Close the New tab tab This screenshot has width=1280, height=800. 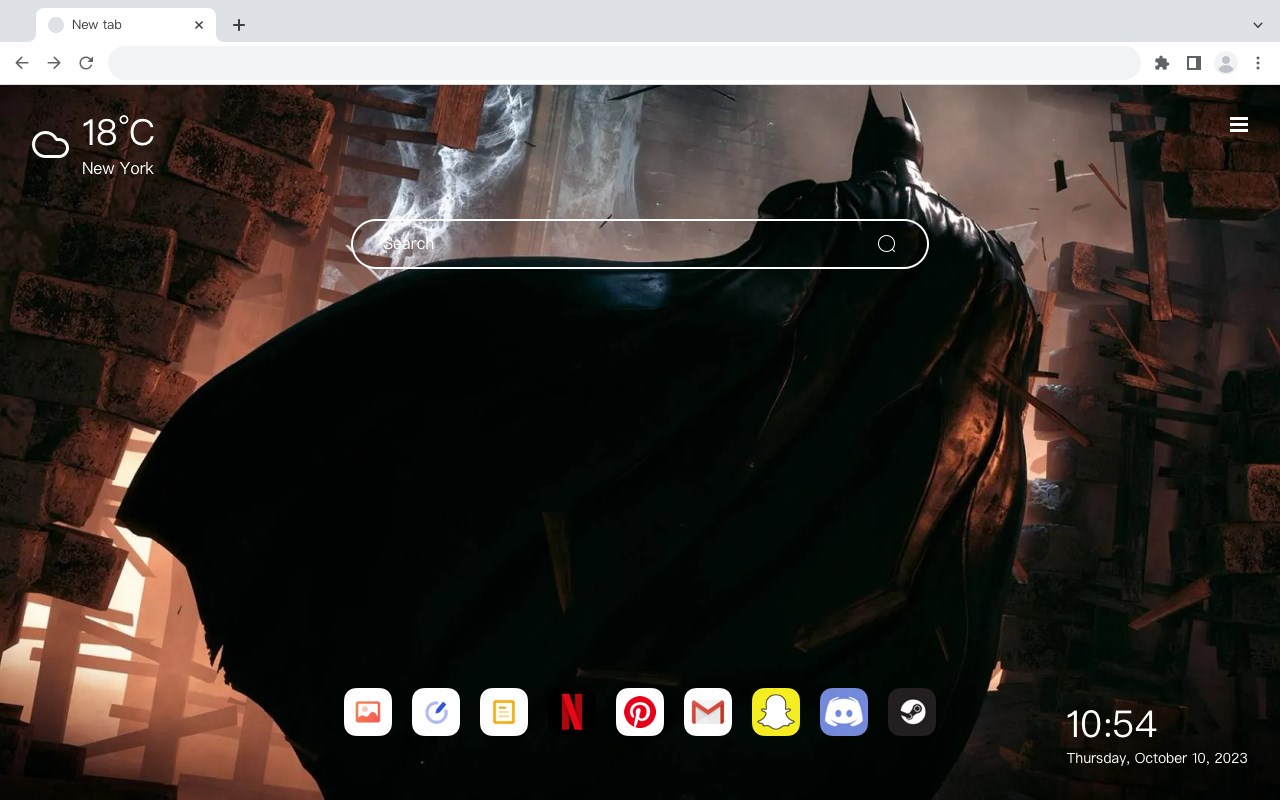(199, 25)
